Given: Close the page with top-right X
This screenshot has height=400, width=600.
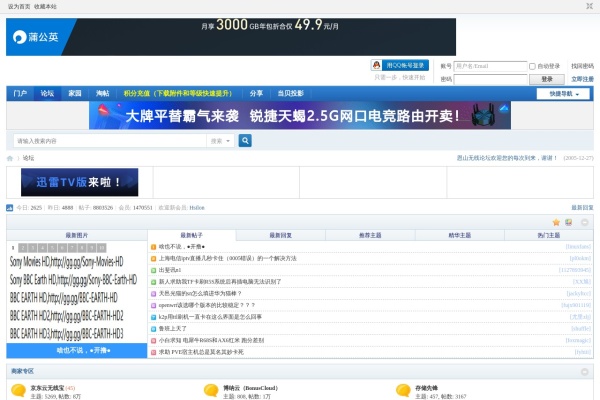Looking at the screenshot, I should coord(588,6).
